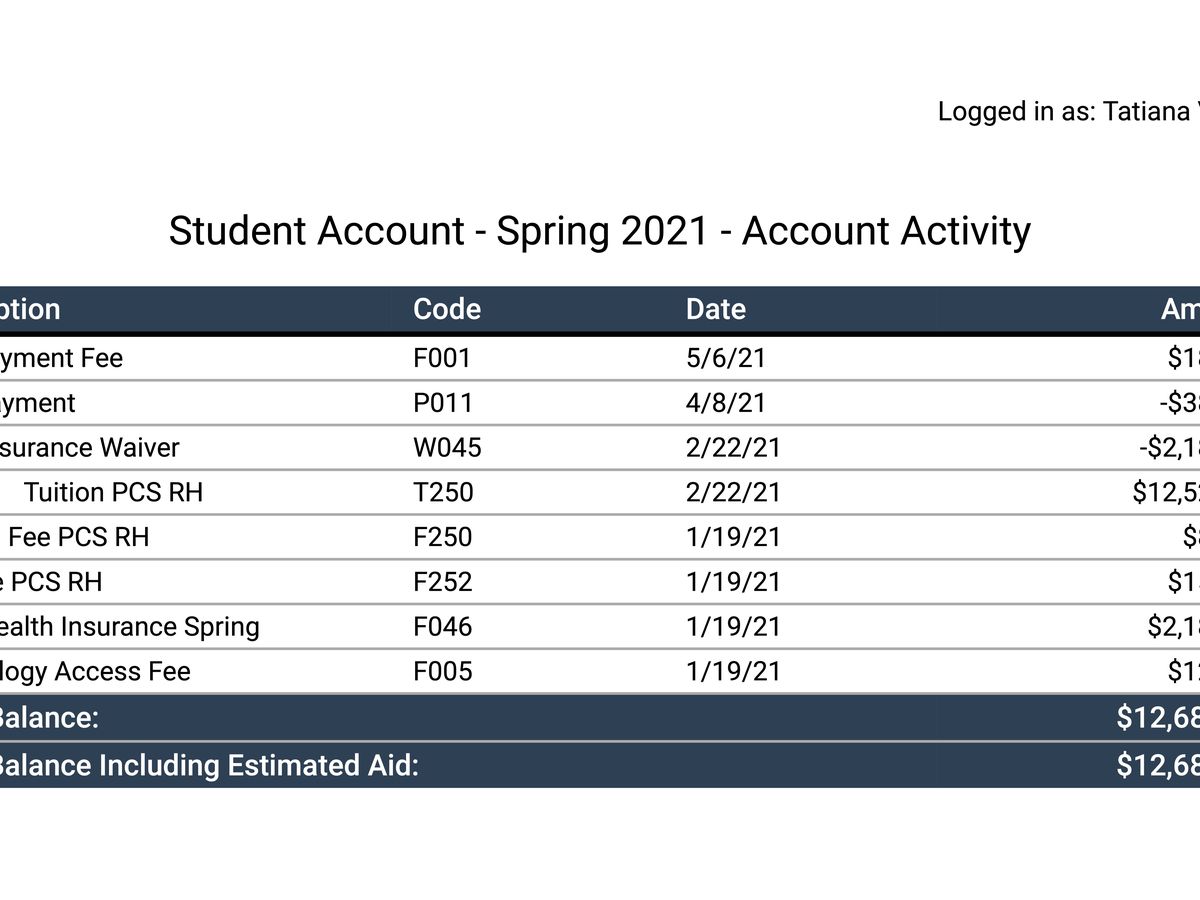This screenshot has height=900, width=1200.
Task: Click the Account Activity page heading
Action: click(x=599, y=231)
